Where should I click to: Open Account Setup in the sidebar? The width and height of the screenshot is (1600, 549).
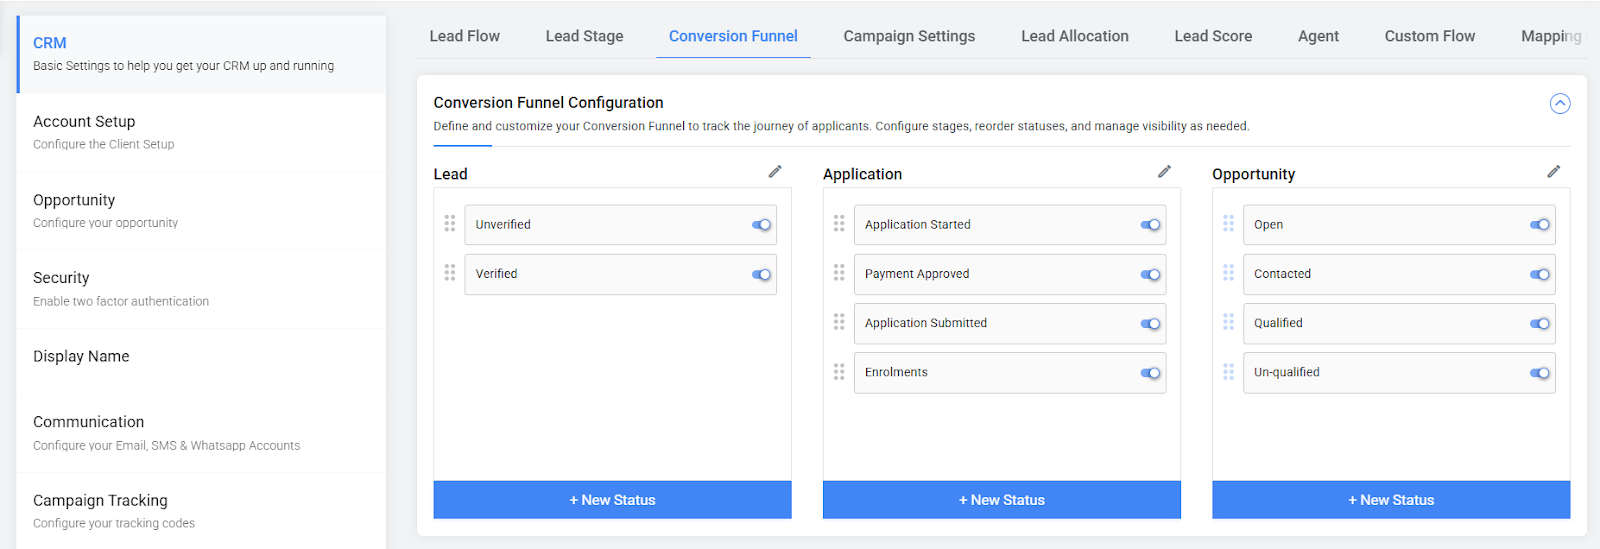(200, 132)
